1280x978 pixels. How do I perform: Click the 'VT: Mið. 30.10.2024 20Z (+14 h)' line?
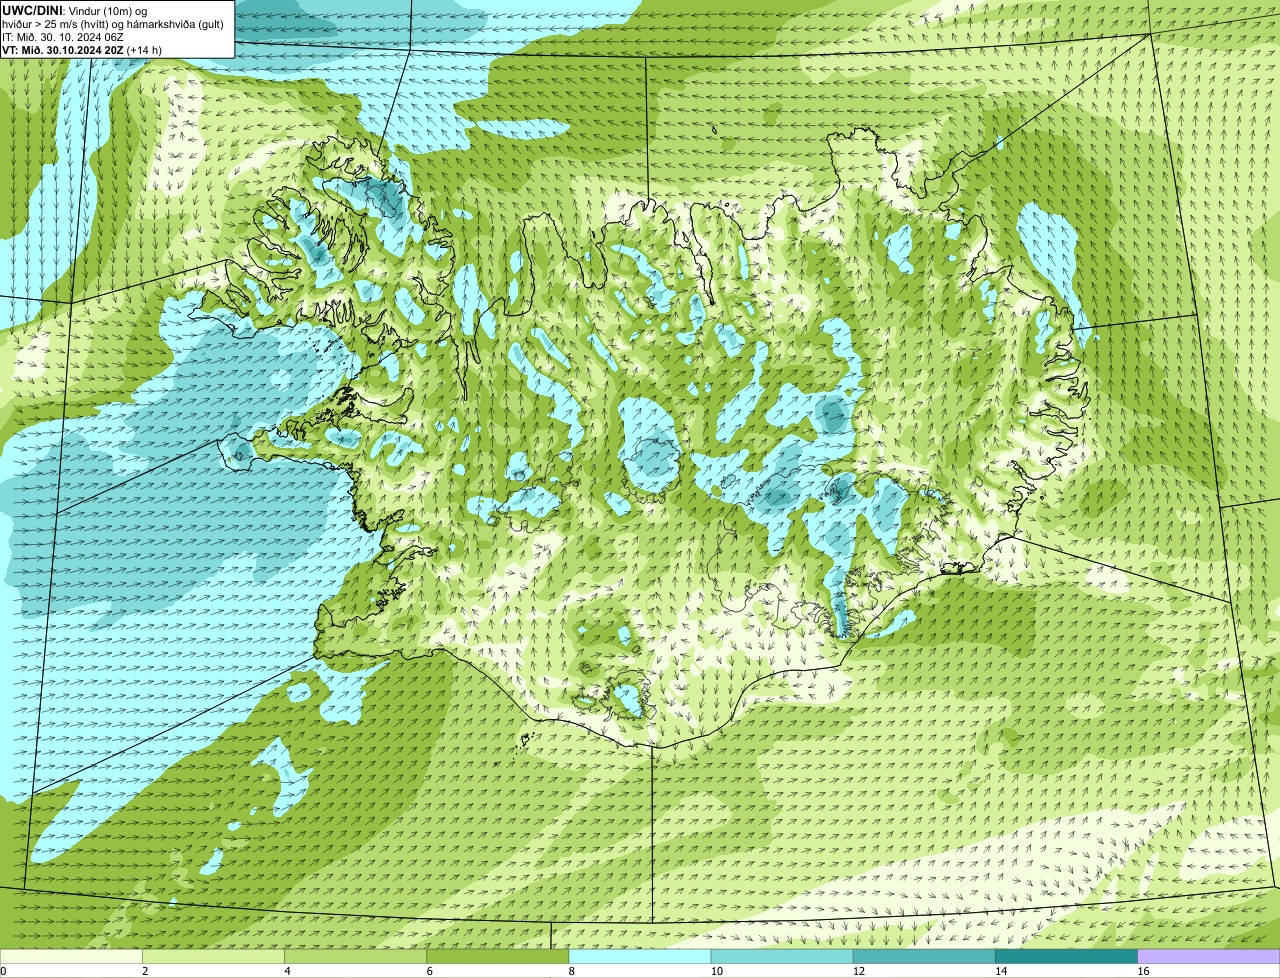pyautogui.click(x=82, y=49)
